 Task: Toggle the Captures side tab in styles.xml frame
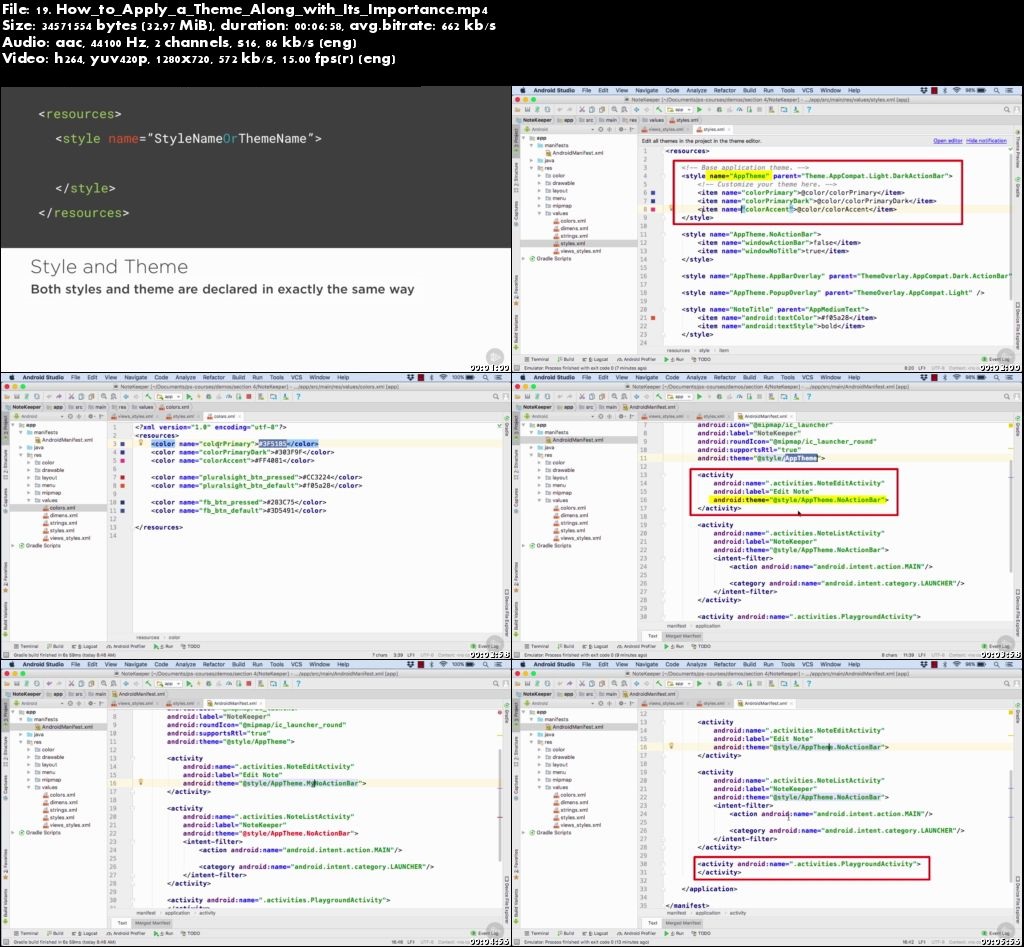(x=516, y=214)
